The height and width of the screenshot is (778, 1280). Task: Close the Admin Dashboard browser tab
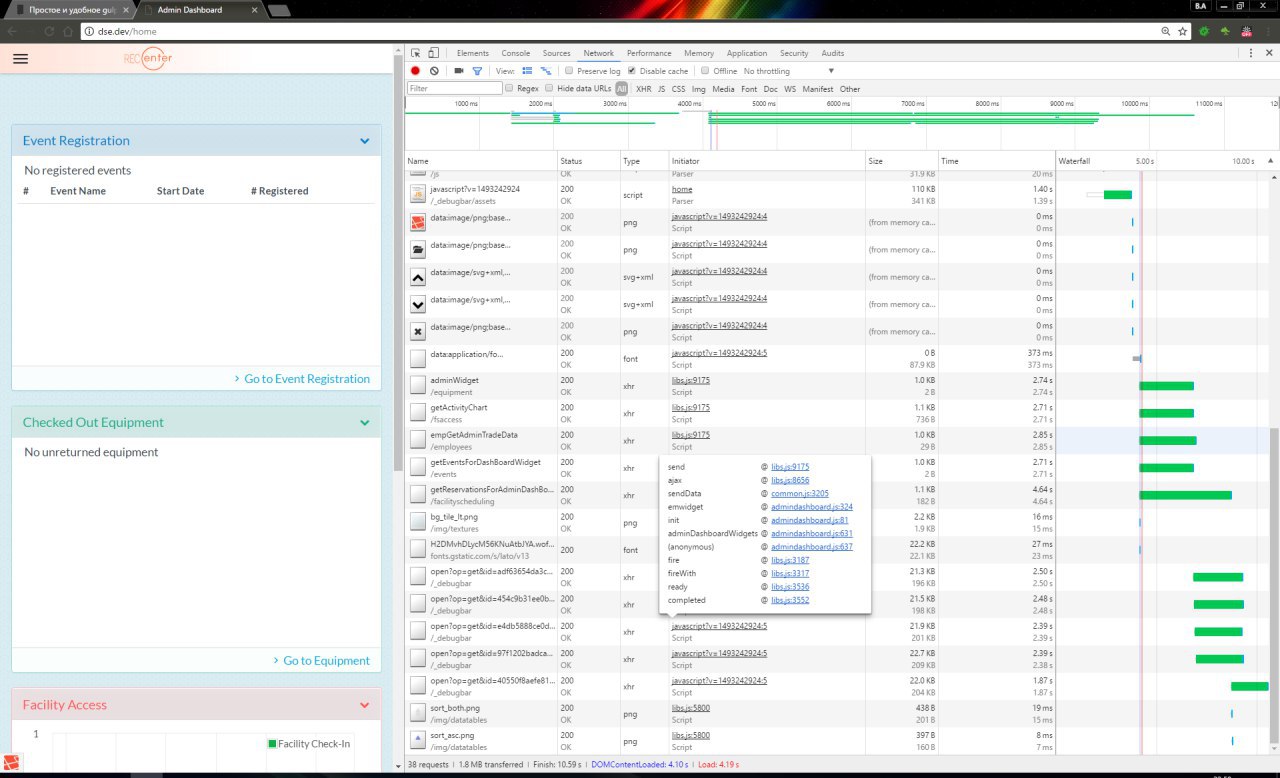pos(255,10)
